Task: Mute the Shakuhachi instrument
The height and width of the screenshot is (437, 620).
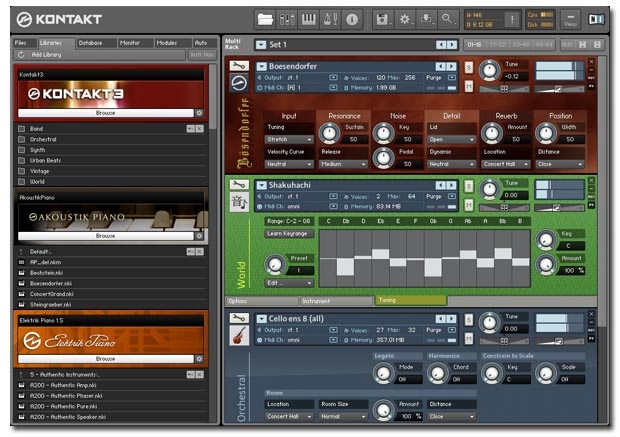Action: (469, 204)
